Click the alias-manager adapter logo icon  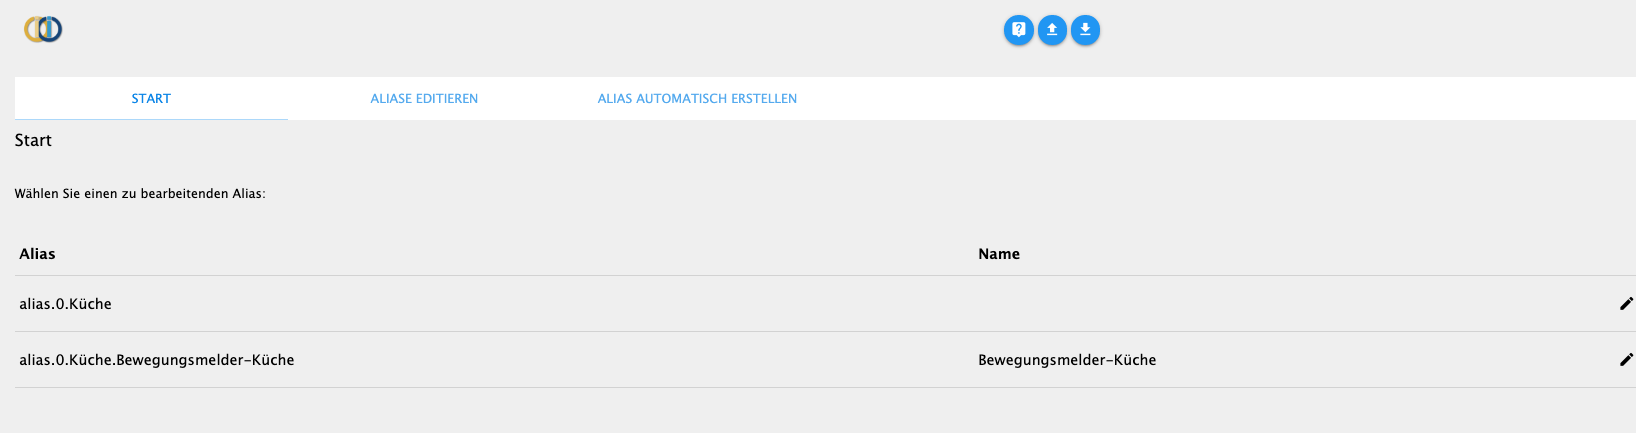(x=43, y=30)
